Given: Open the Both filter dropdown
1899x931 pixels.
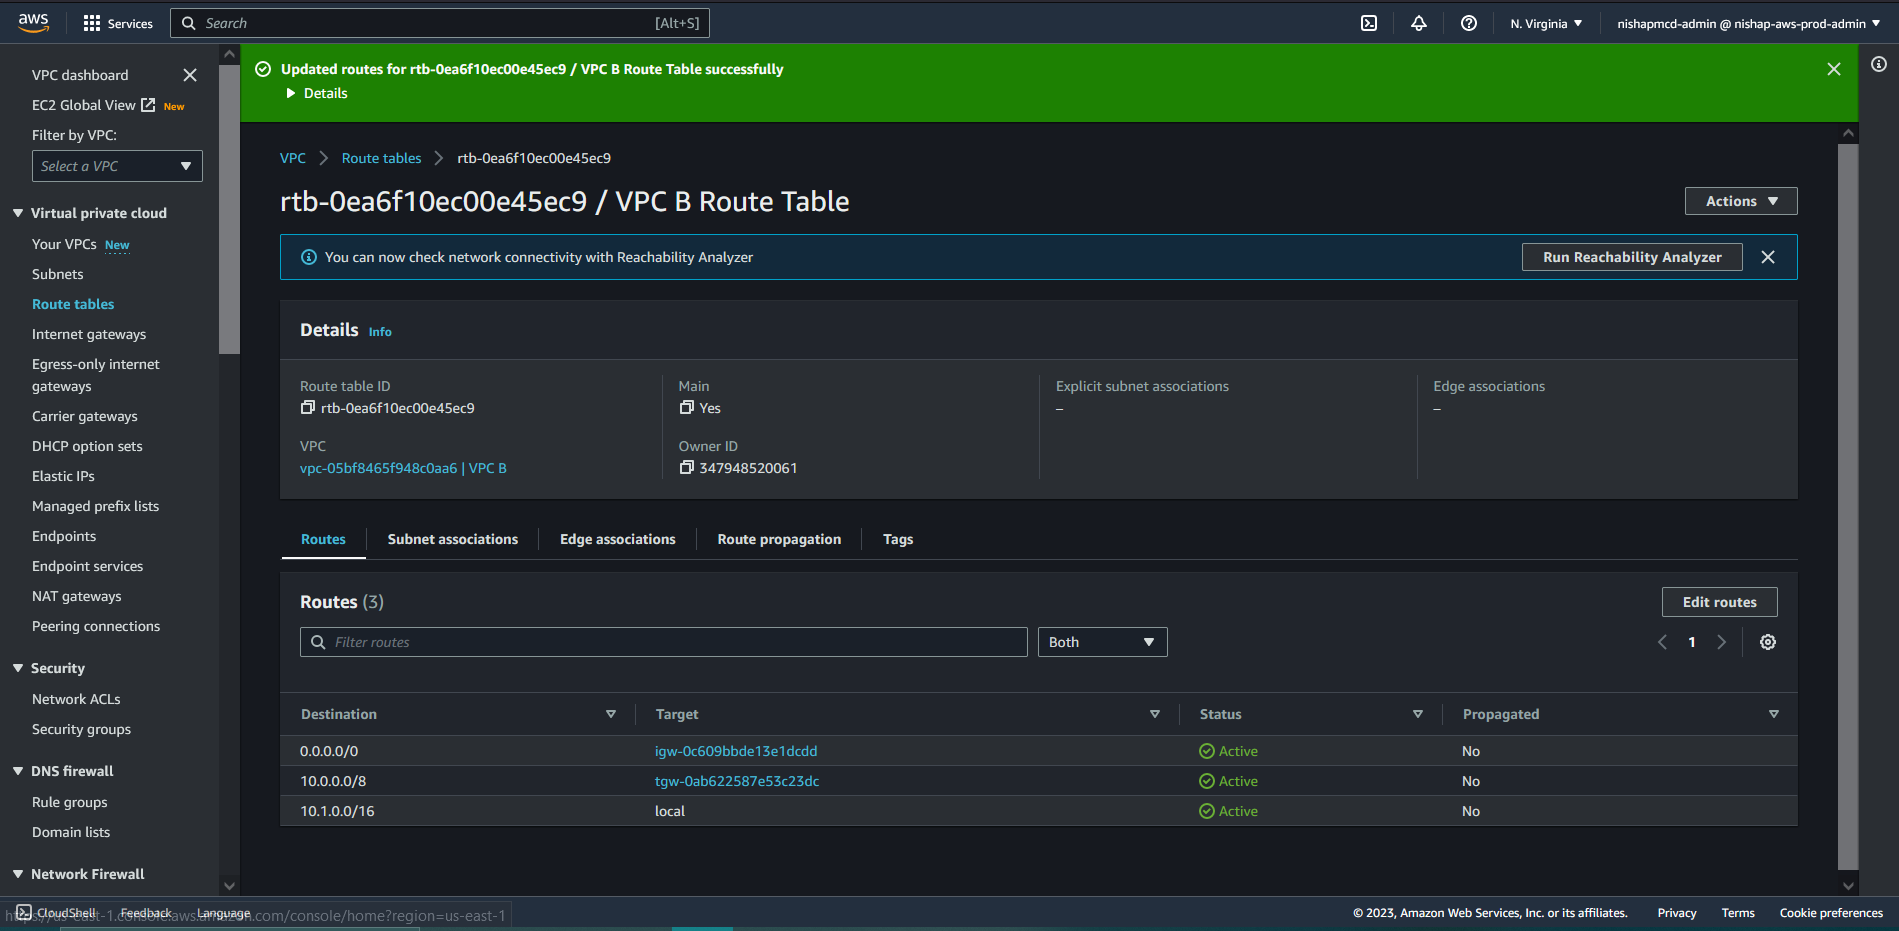Looking at the screenshot, I should tap(1101, 642).
